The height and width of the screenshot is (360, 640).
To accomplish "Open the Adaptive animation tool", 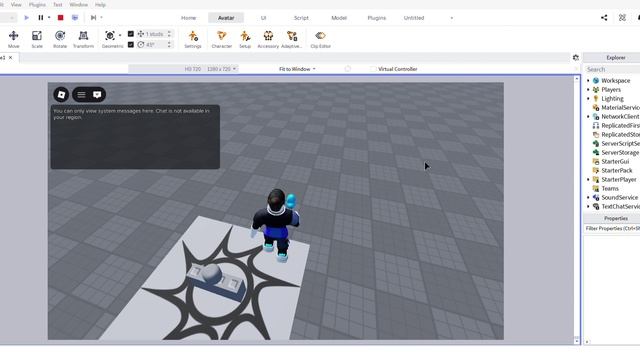I will [292, 39].
